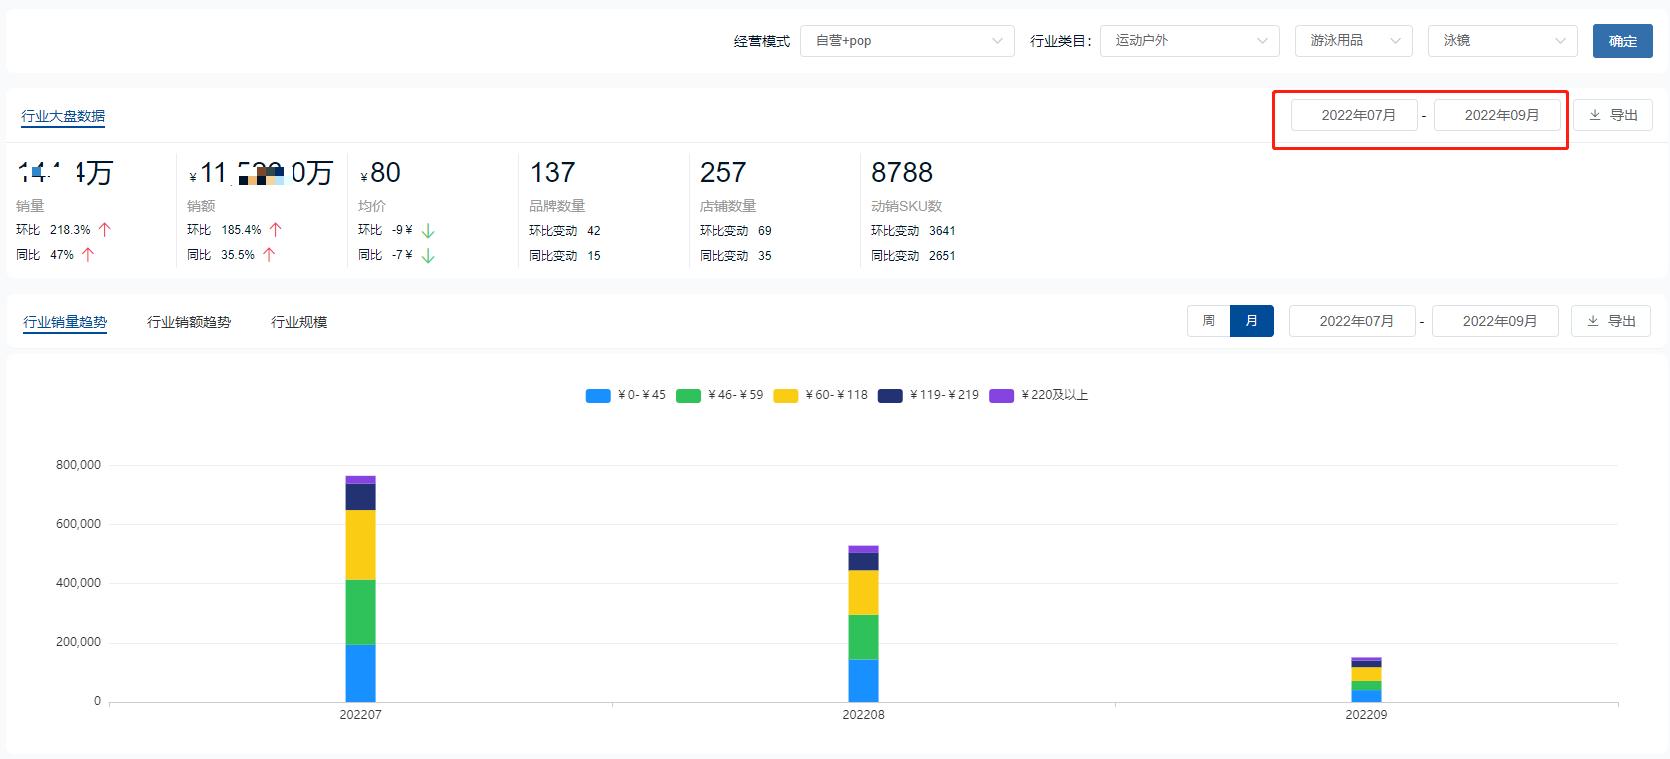The image size is (1670, 759).
Task: Click the 137 品牌数量 value
Action: [x=552, y=173]
